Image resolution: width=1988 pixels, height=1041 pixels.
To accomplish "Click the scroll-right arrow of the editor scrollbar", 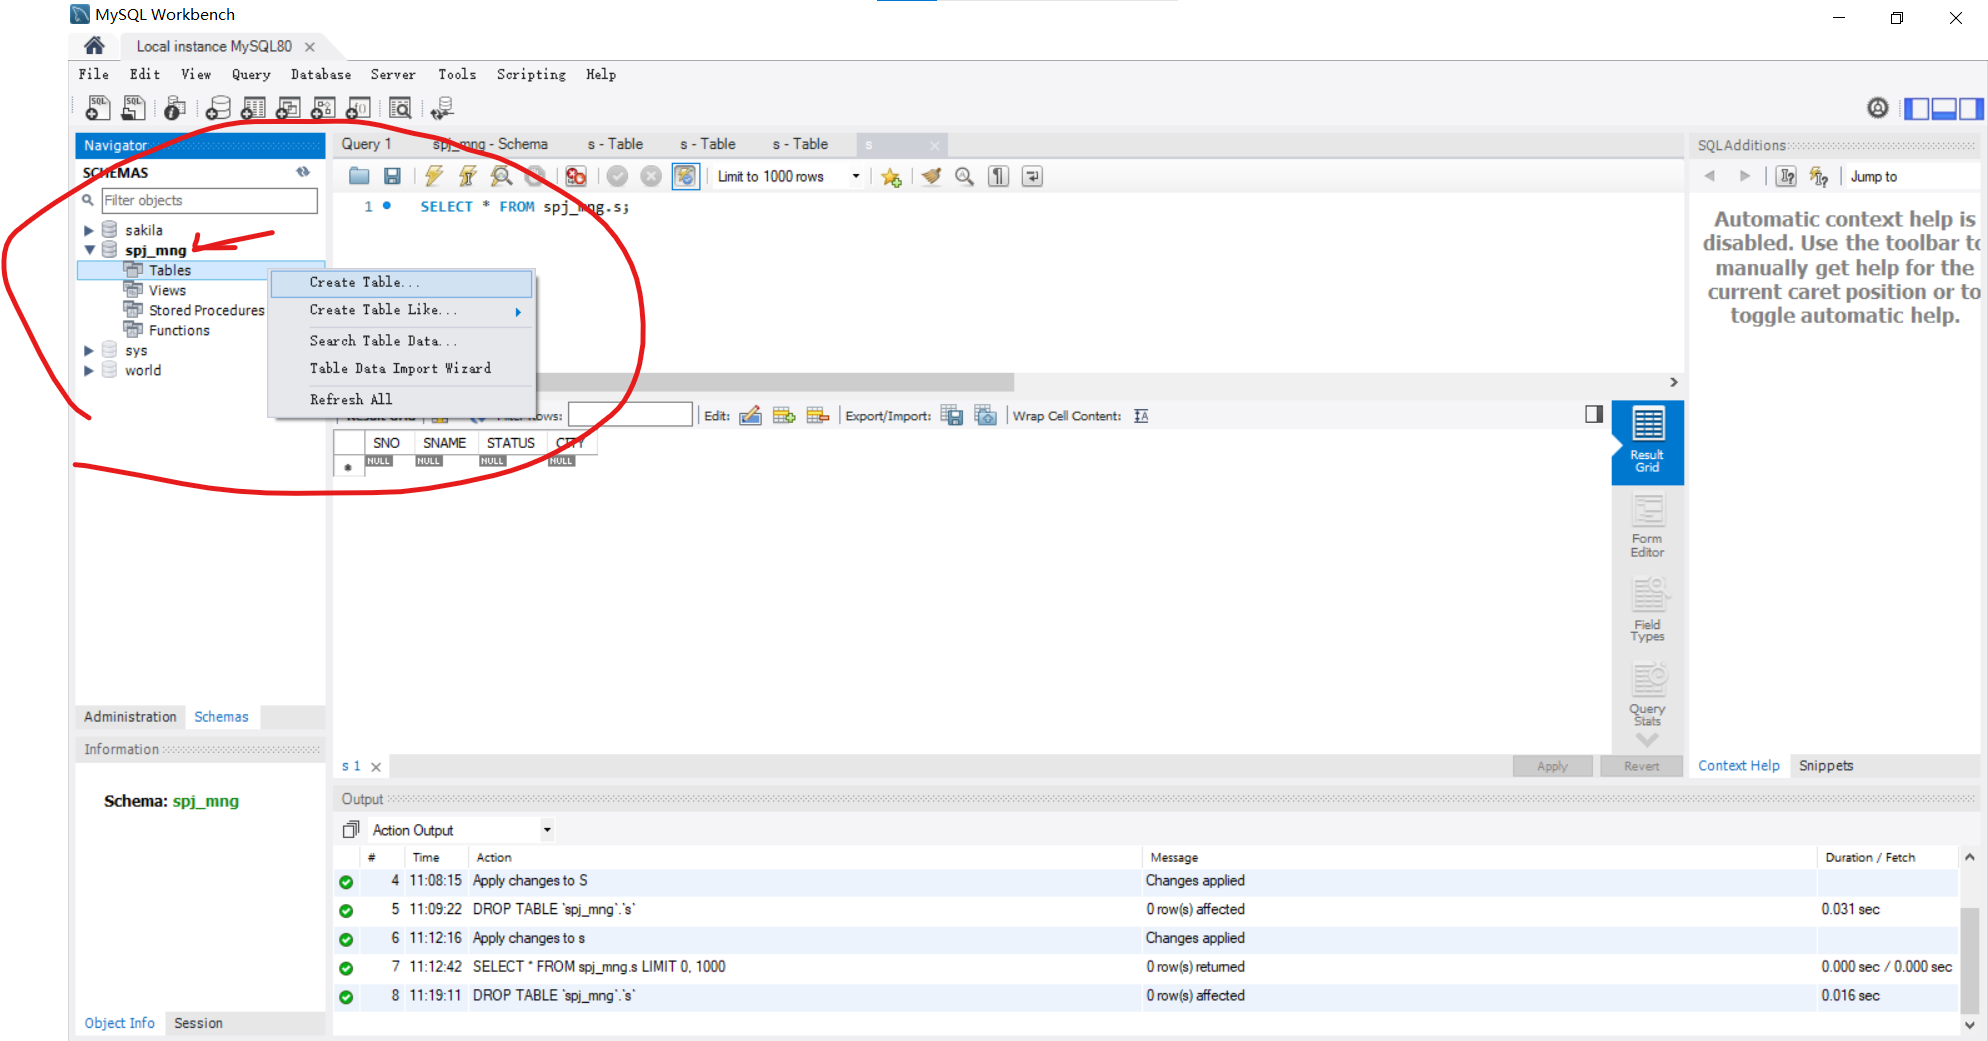I will pyautogui.click(x=1674, y=382).
